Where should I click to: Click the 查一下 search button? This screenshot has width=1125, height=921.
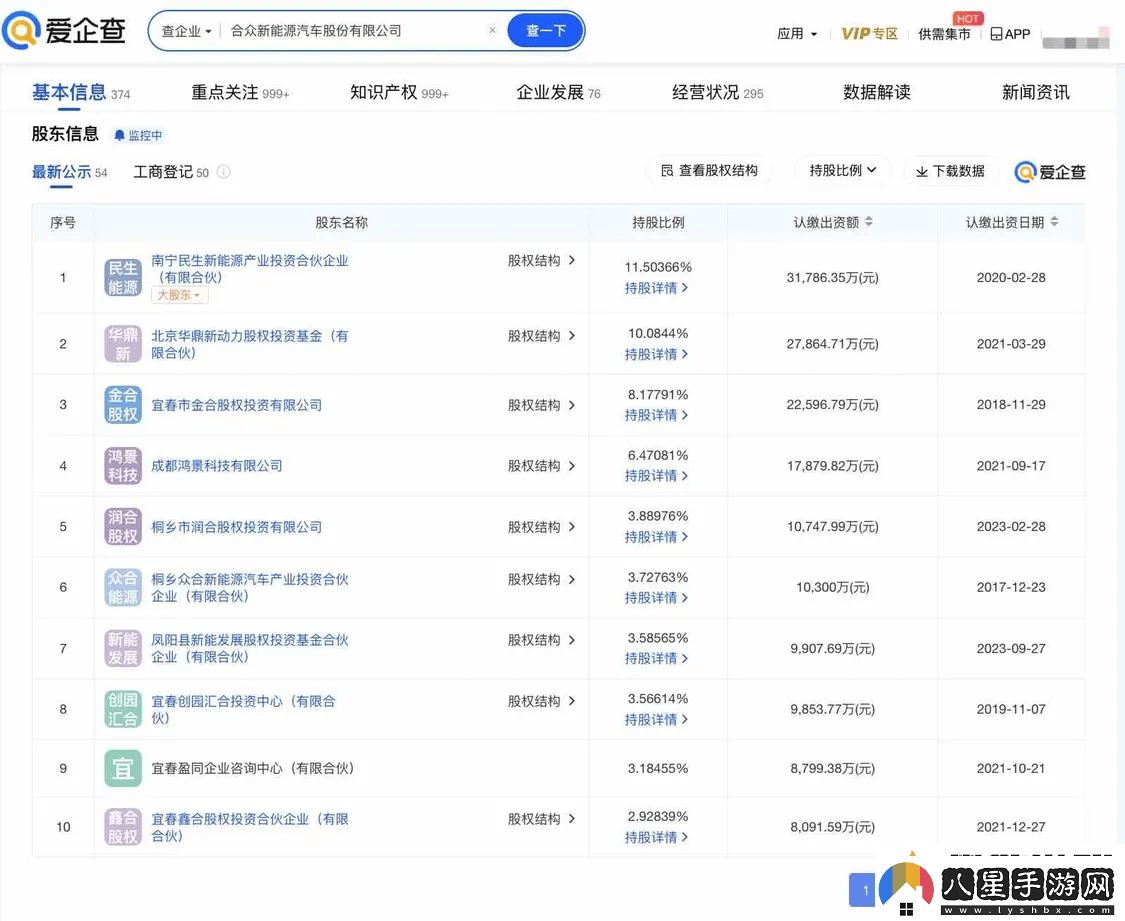(545, 31)
